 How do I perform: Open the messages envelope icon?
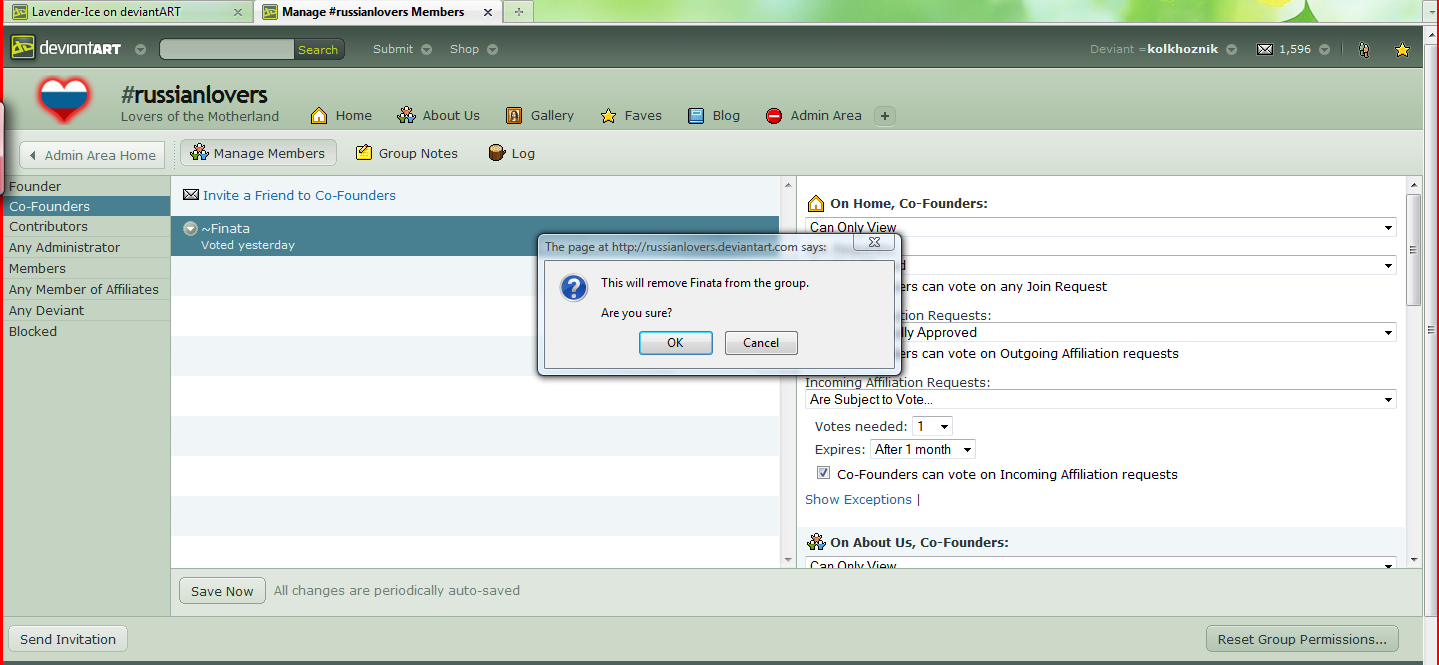pyautogui.click(x=1265, y=49)
